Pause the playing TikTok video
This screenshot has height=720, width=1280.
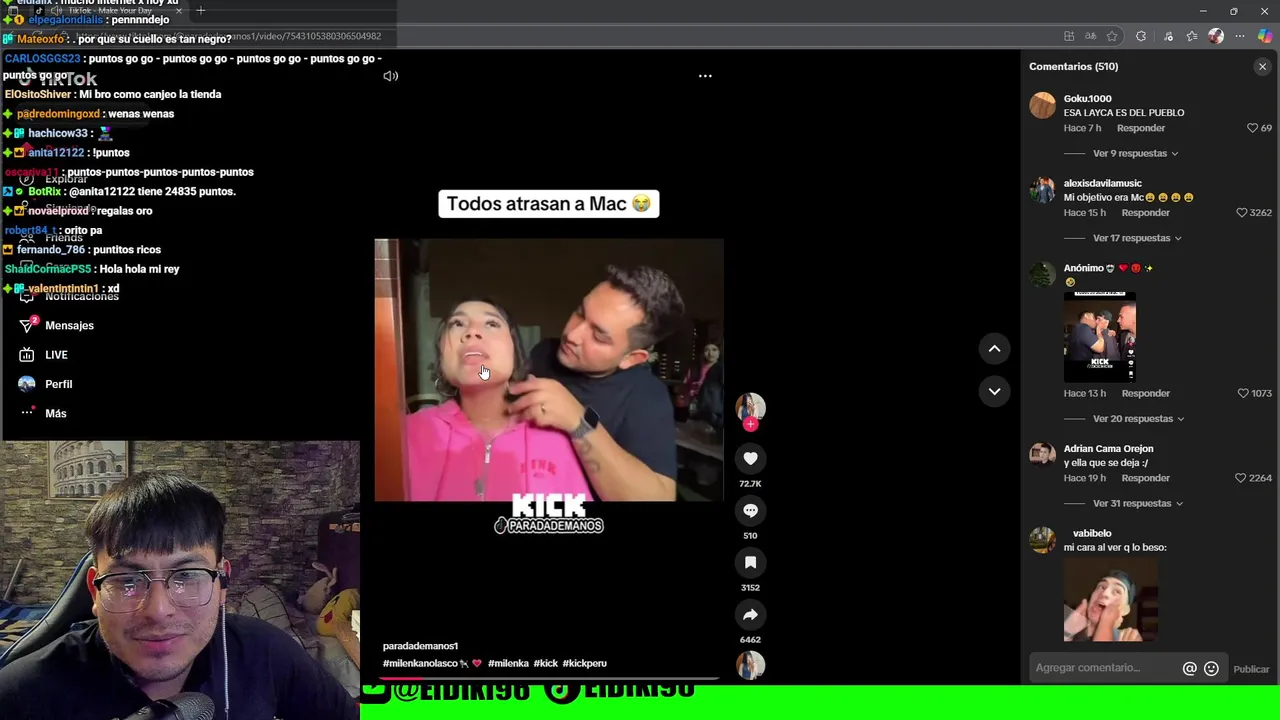point(548,369)
